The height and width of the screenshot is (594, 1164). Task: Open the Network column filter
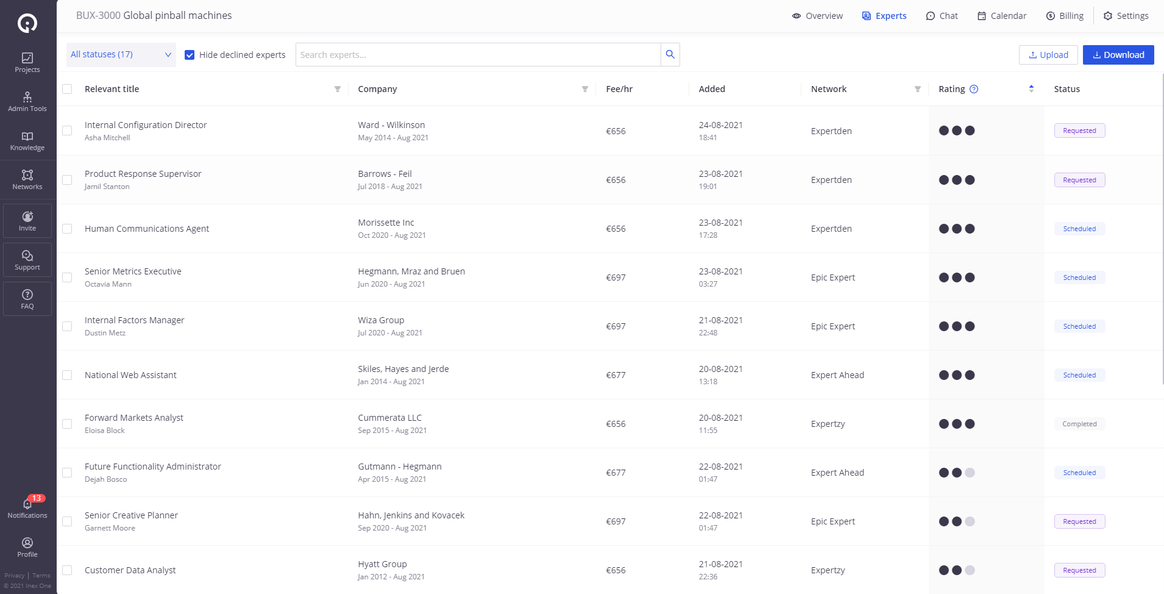point(917,89)
